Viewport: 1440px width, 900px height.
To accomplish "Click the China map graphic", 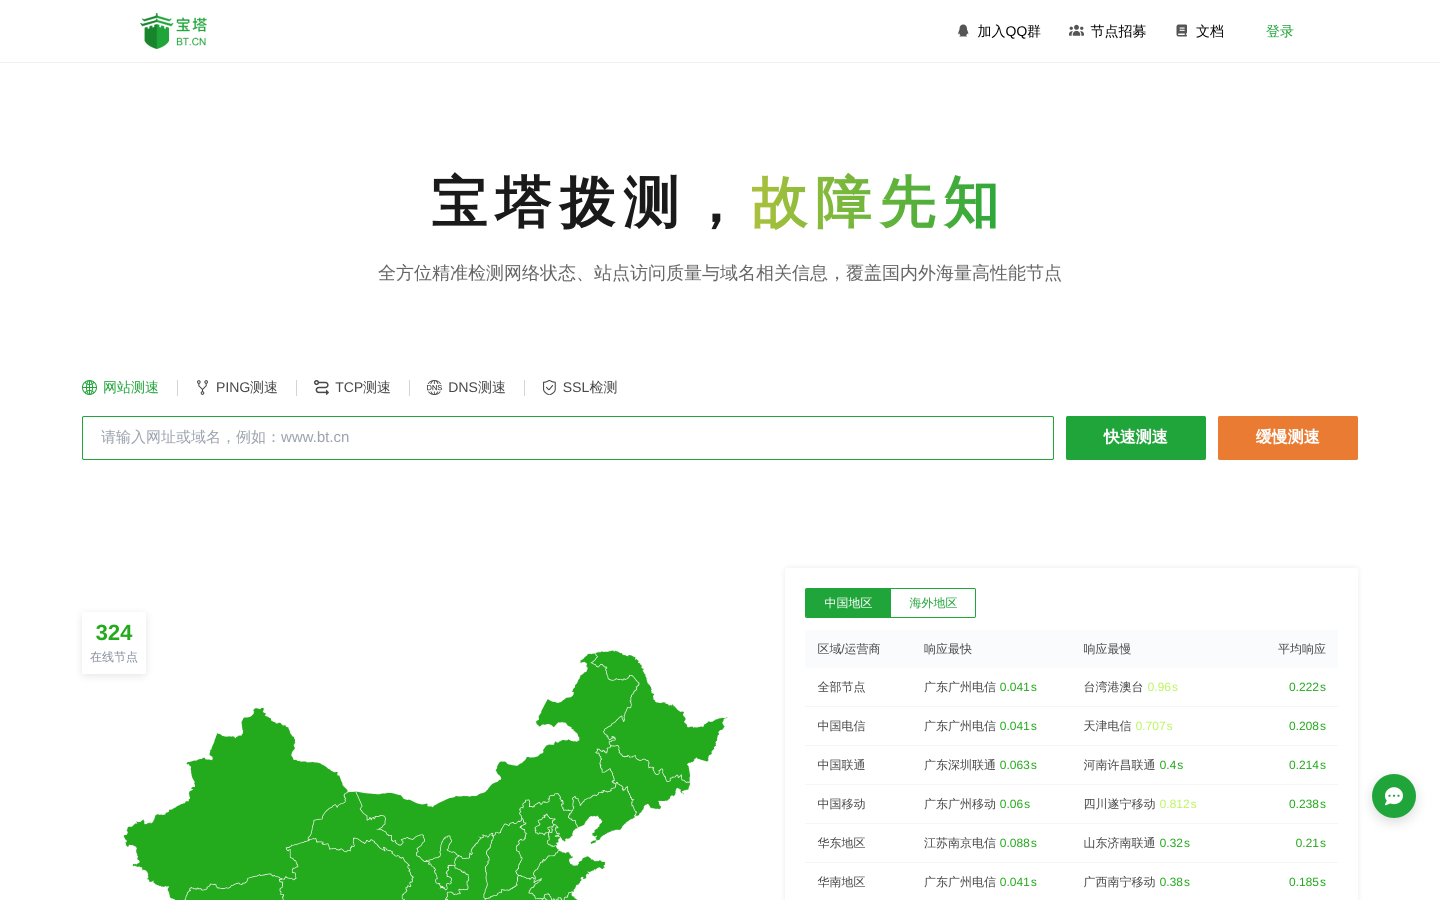I will pyautogui.click(x=425, y=775).
